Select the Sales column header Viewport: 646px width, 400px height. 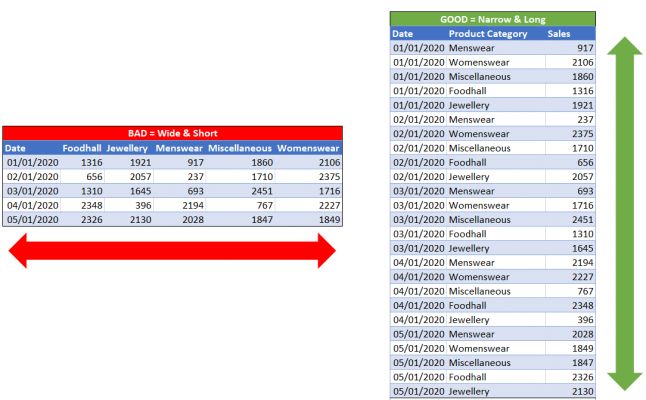(x=559, y=34)
